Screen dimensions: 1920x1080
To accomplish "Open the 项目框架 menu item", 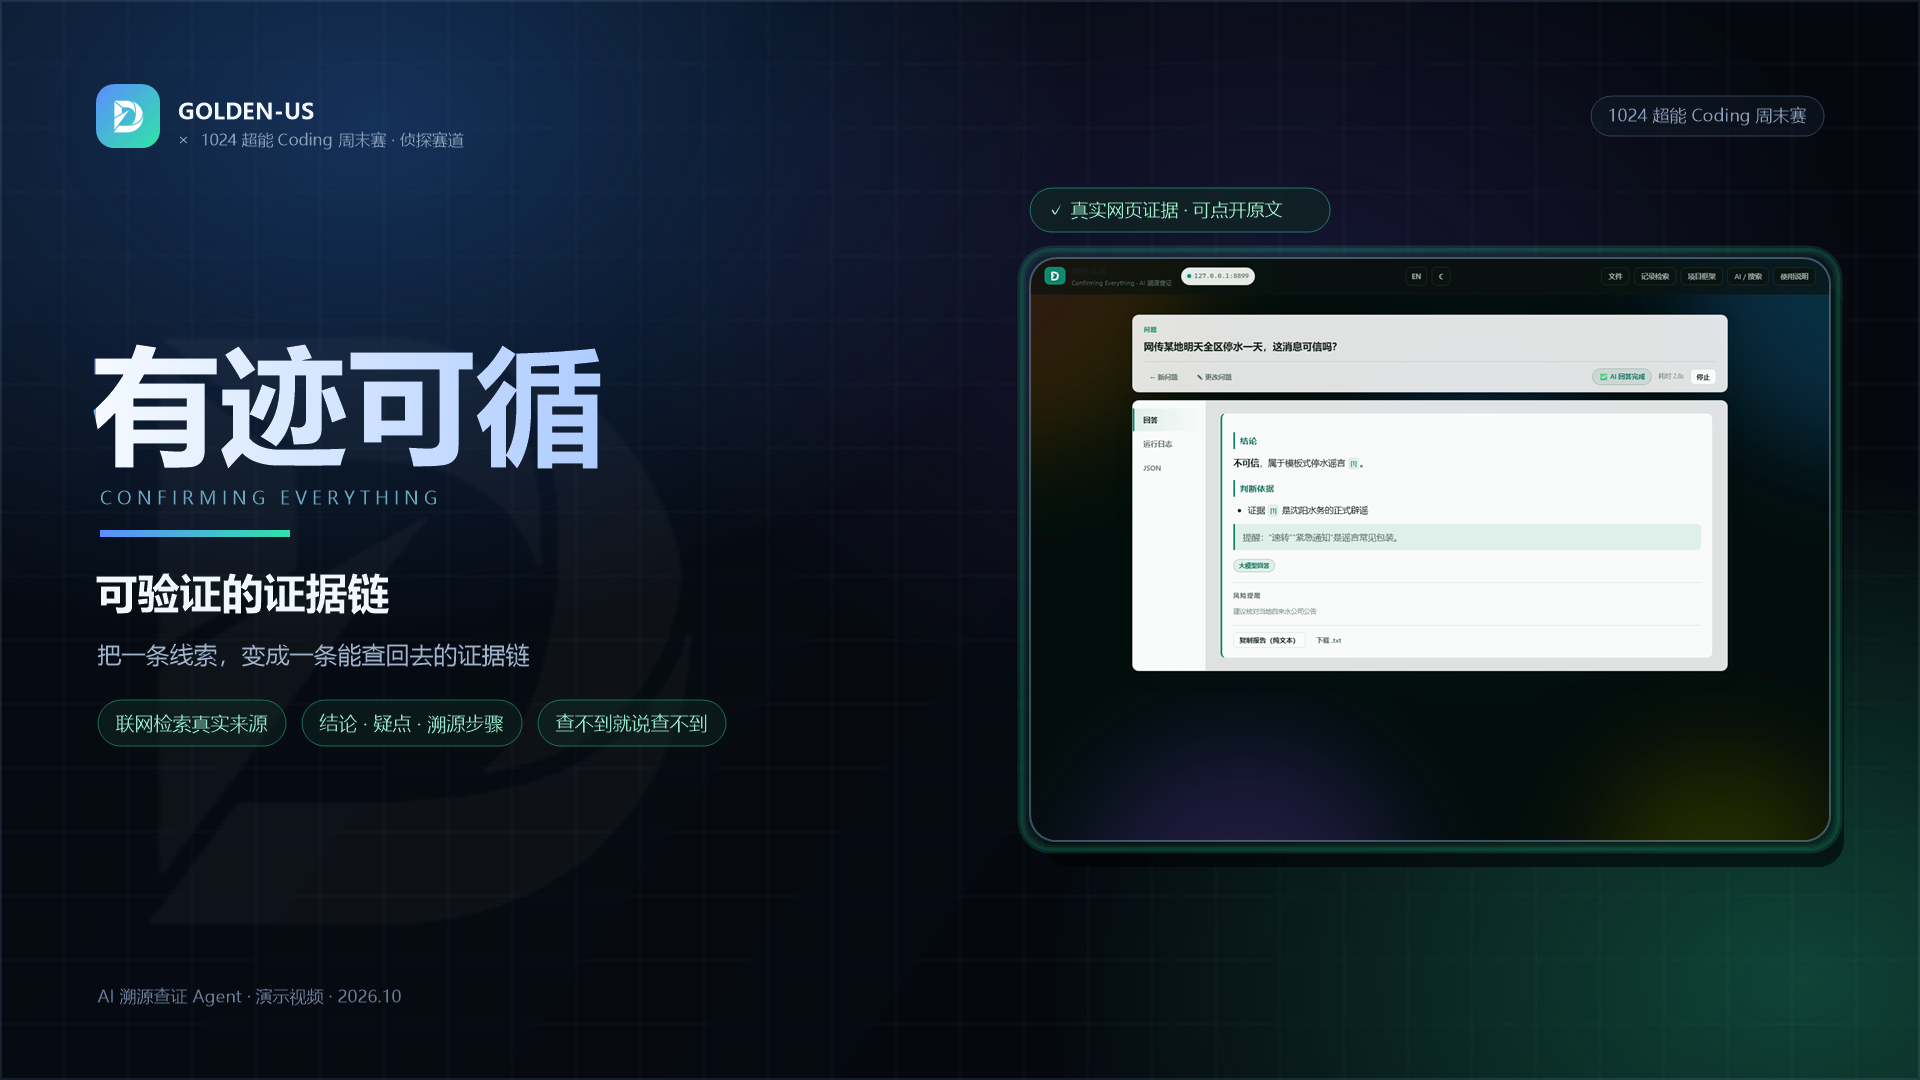I will [x=1702, y=277].
